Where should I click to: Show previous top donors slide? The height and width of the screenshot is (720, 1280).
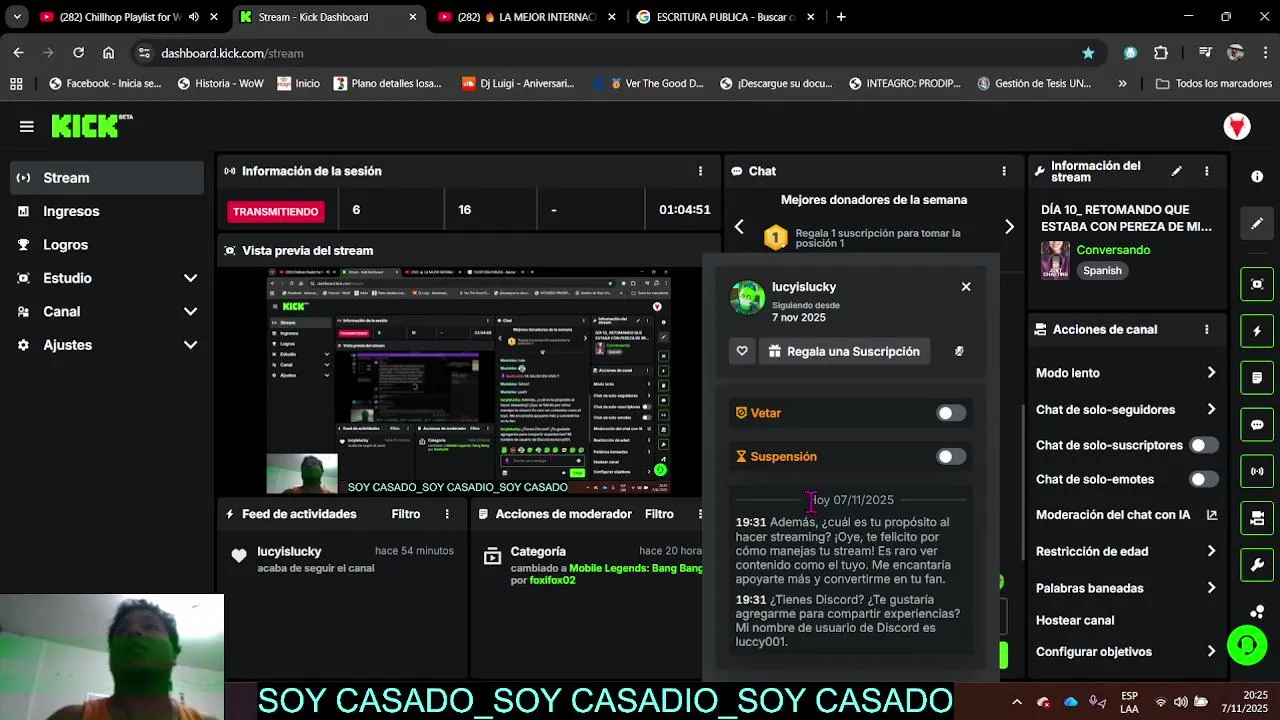(x=739, y=227)
